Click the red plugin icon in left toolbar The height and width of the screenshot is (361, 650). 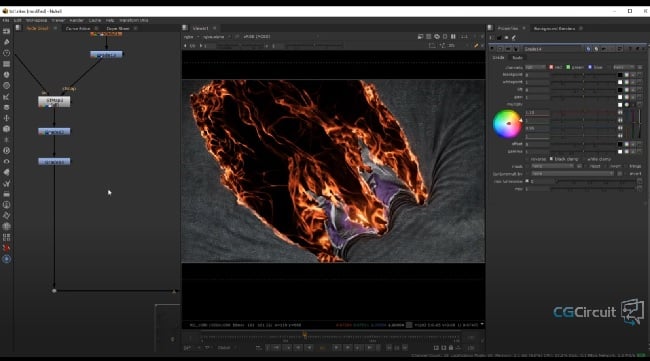(x=6, y=248)
